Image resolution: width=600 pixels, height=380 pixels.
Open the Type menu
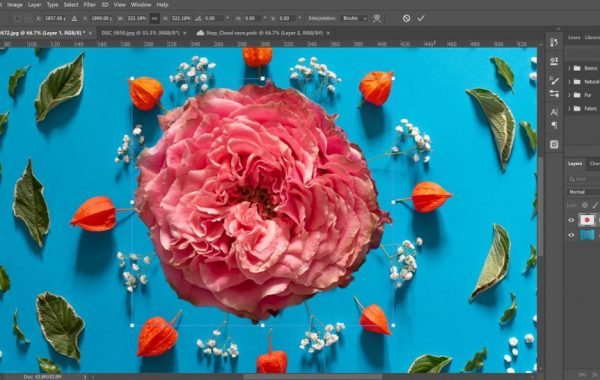[52, 5]
